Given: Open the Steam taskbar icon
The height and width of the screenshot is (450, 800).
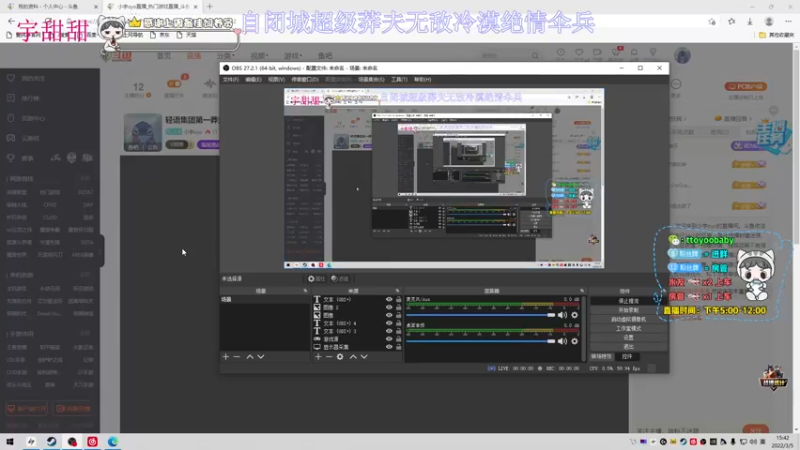Looking at the screenshot, I should click(52, 441).
